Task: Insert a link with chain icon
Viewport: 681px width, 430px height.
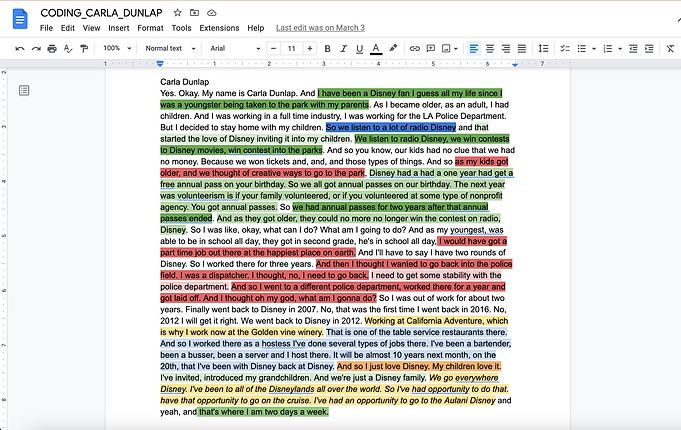Action: tap(415, 49)
